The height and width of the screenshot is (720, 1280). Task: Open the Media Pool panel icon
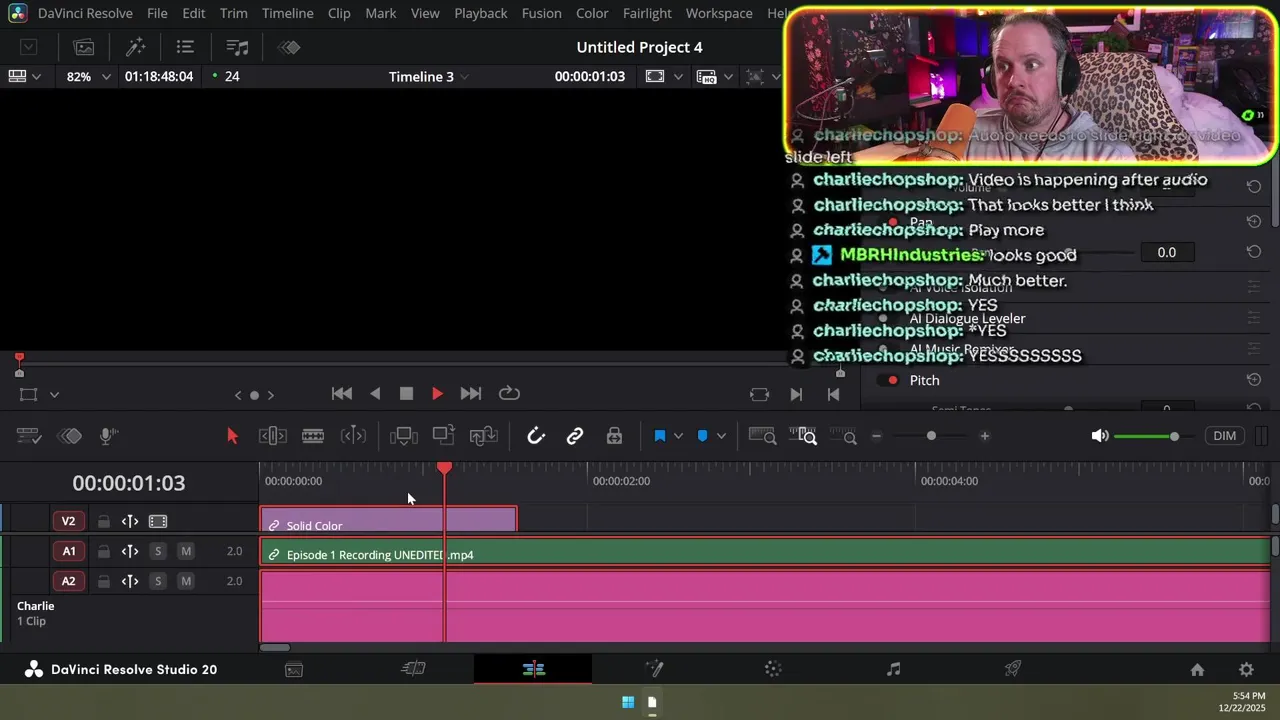coord(84,47)
